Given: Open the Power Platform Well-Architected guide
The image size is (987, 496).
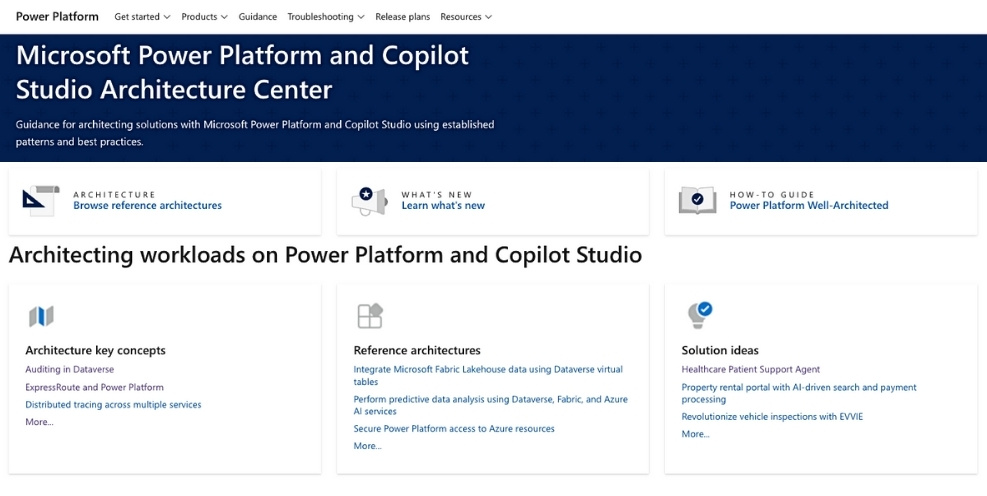Looking at the screenshot, I should (808, 206).
